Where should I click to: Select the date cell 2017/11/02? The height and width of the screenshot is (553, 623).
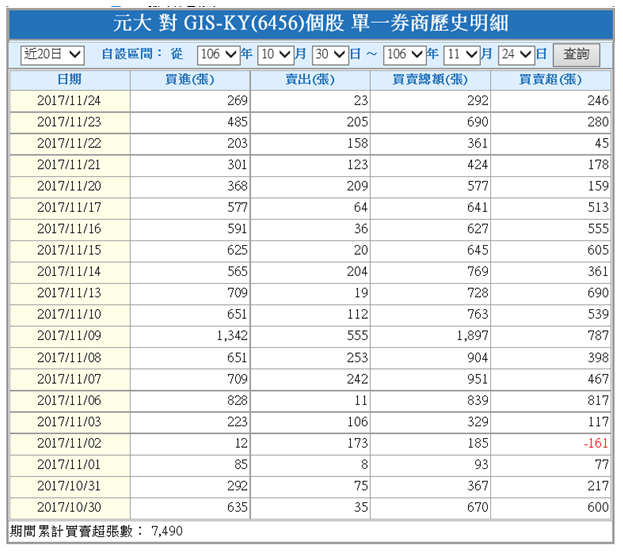point(70,444)
